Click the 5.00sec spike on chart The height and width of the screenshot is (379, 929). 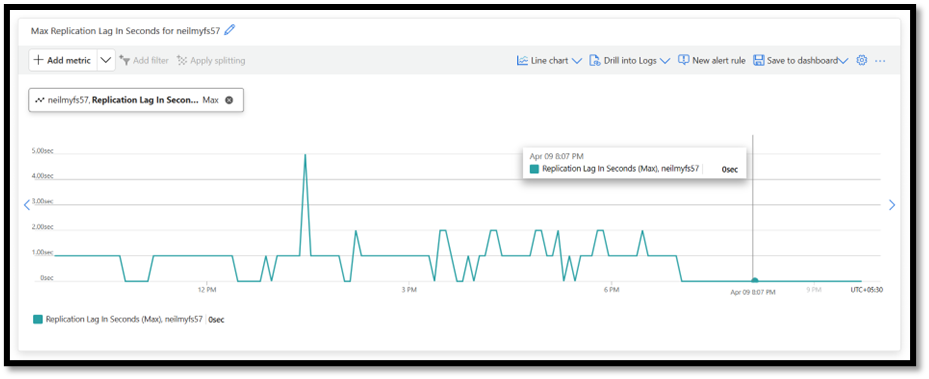click(305, 155)
